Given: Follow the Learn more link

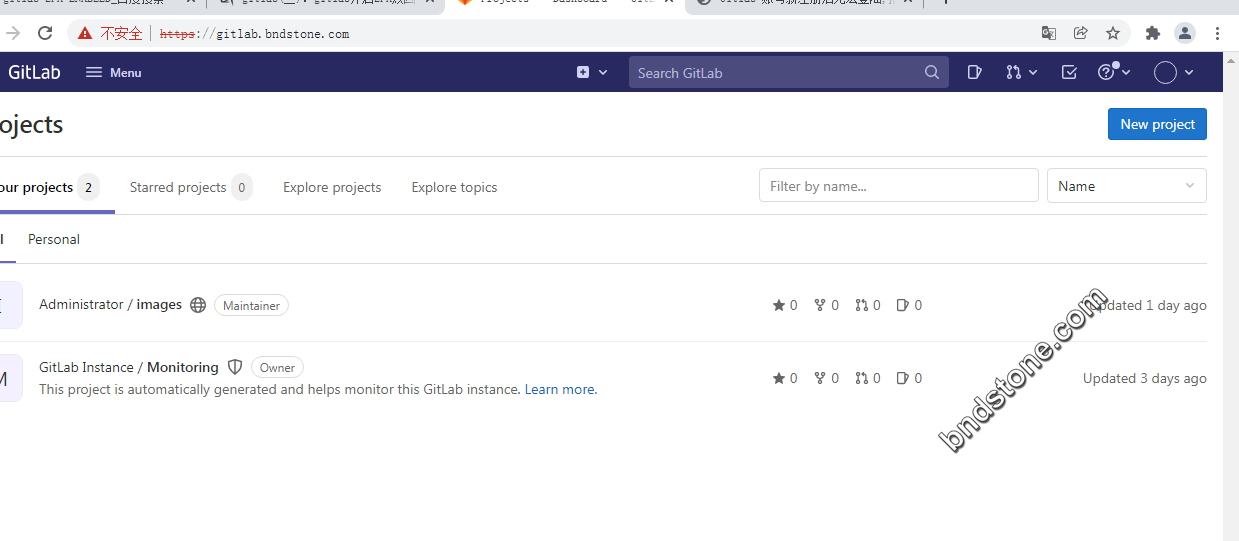Looking at the screenshot, I should coord(561,389).
